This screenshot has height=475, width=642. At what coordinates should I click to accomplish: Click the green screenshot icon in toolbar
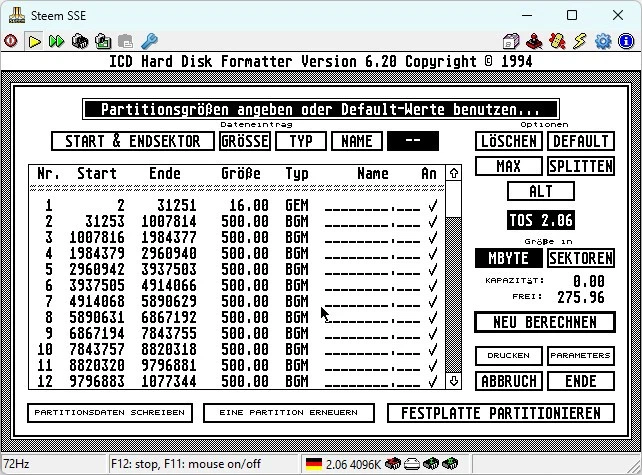(x=103, y=41)
